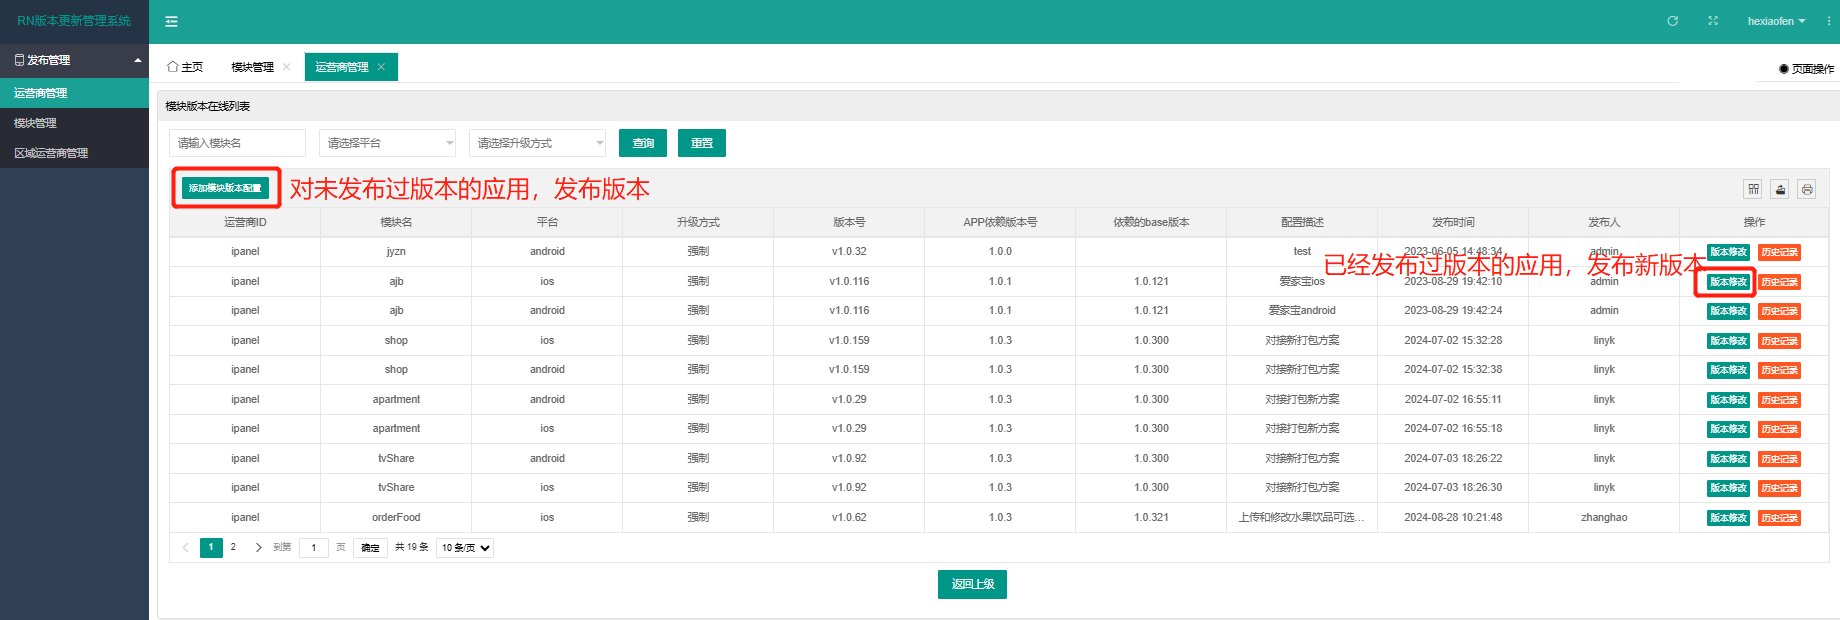The width and height of the screenshot is (1840, 620).
Task: Click the 添加模块版本配置 button
Action: [x=225, y=188]
